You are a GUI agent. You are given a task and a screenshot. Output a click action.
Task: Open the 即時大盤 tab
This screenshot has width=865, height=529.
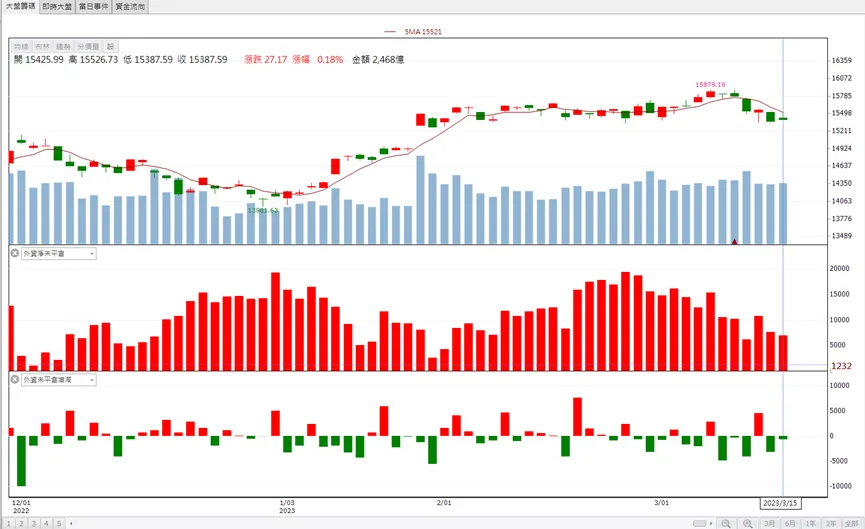57,7
